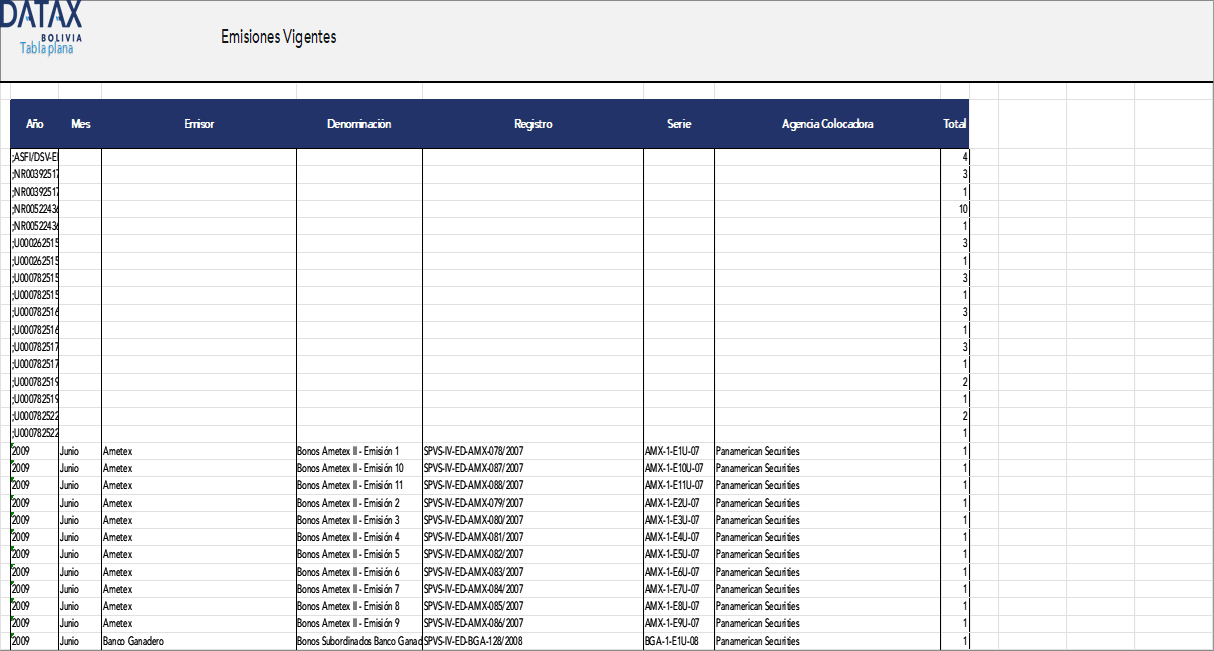The height and width of the screenshot is (651, 1214).
Task: Select registro SPVS-IV-ED-AMX-078/2007
Action: tap(533, 451)
